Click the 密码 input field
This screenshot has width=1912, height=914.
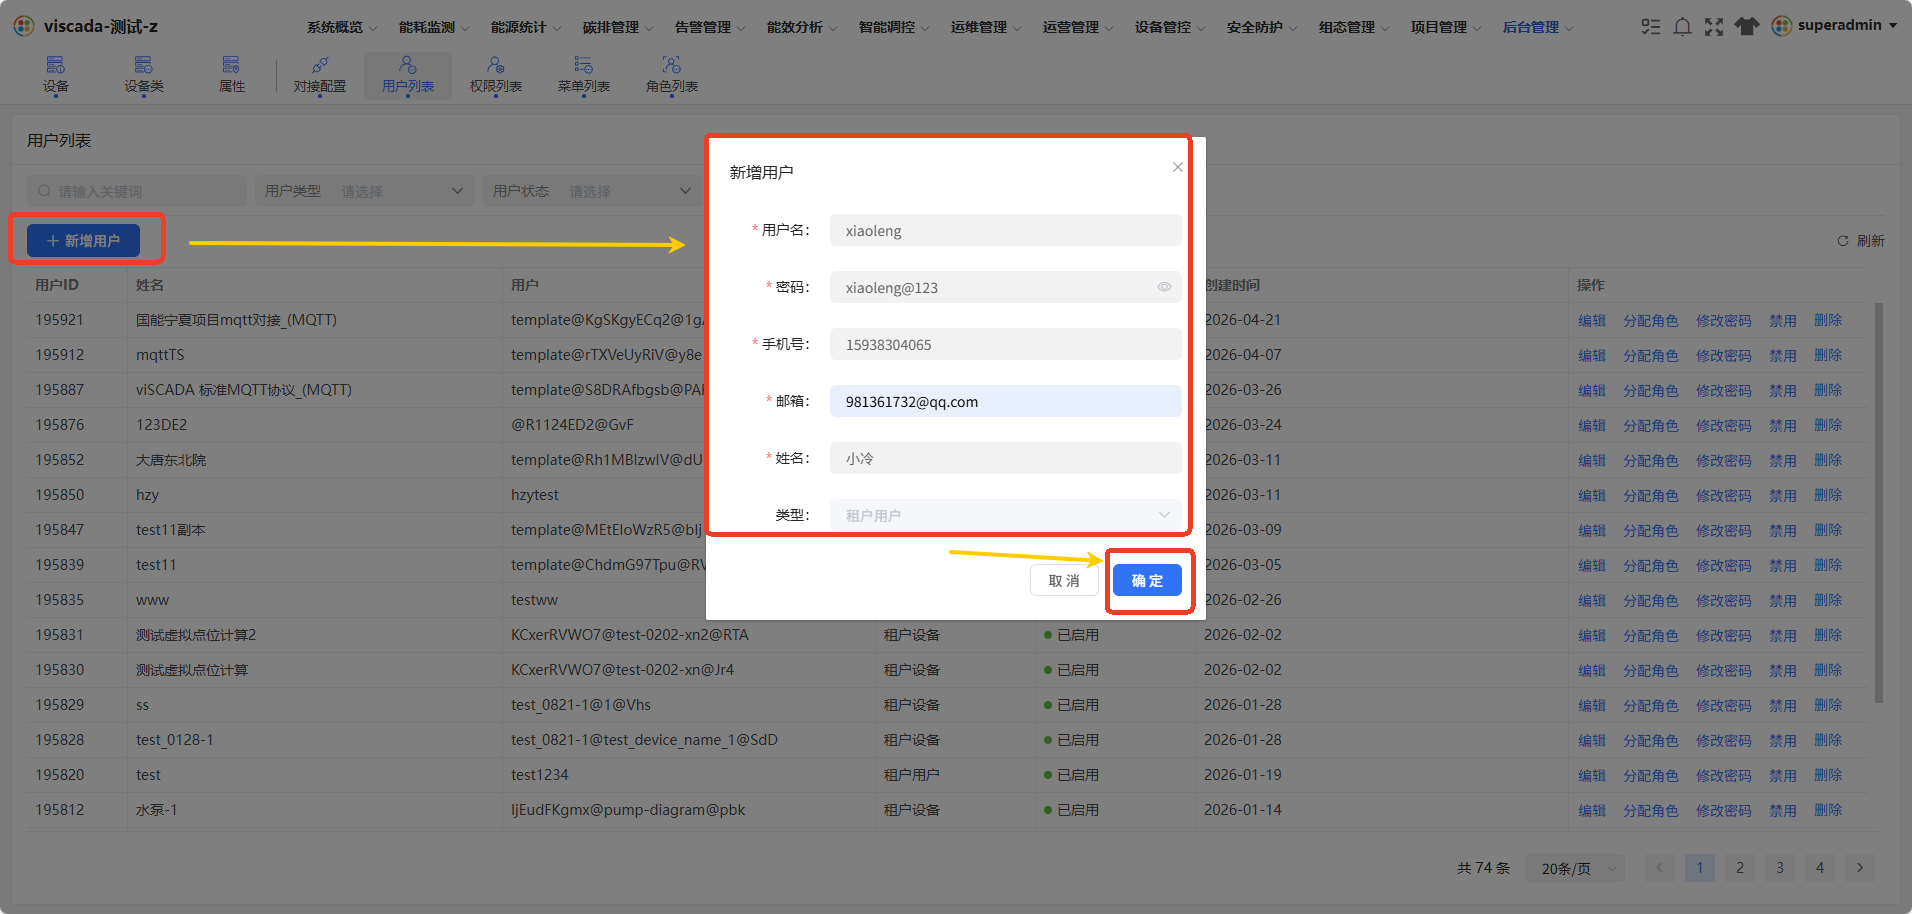(x=1006, y=287)
